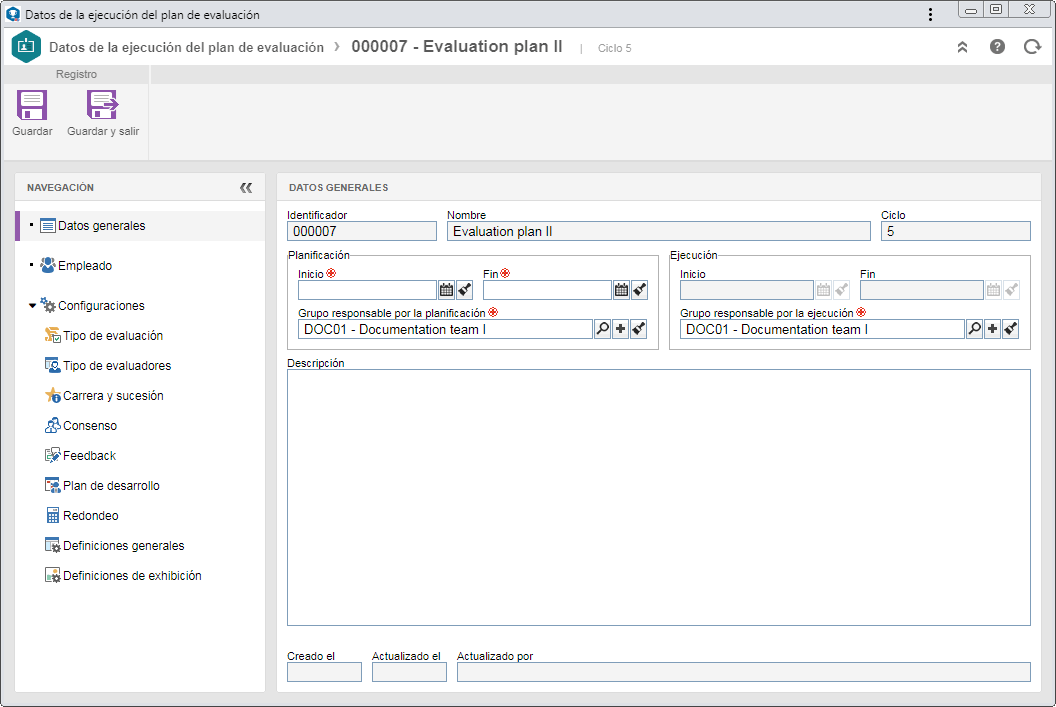Click the Nombre field
The height and width of the screenshot is (707, 1056).
pyautogui.click(x=659, y=232)
